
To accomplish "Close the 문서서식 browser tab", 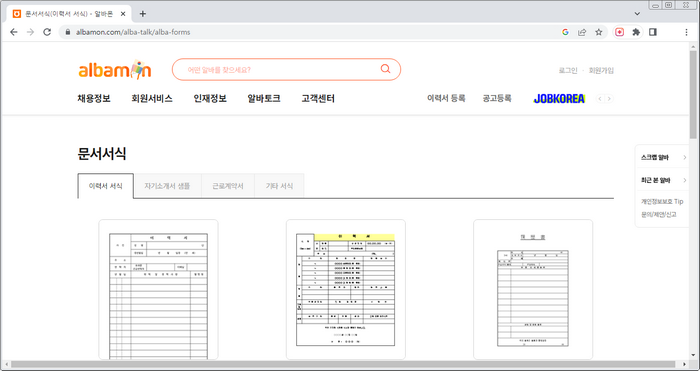I will 123,14.
